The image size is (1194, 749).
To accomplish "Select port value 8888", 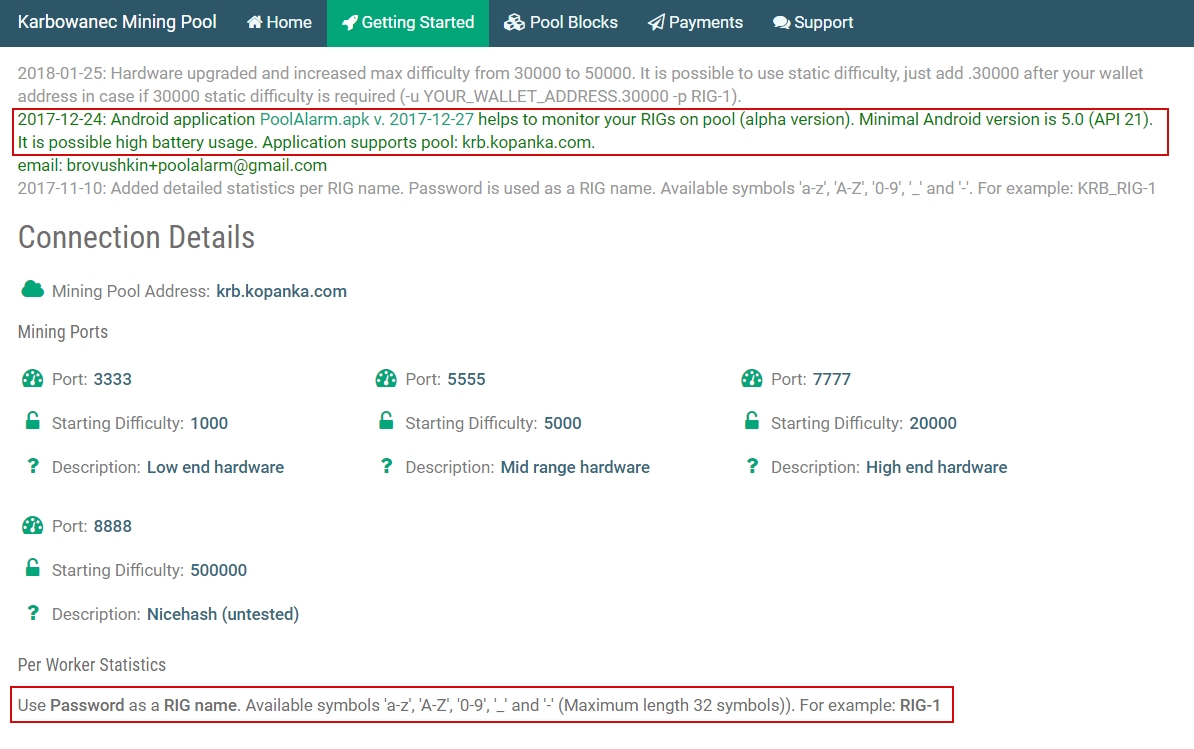I will point(113,526).
